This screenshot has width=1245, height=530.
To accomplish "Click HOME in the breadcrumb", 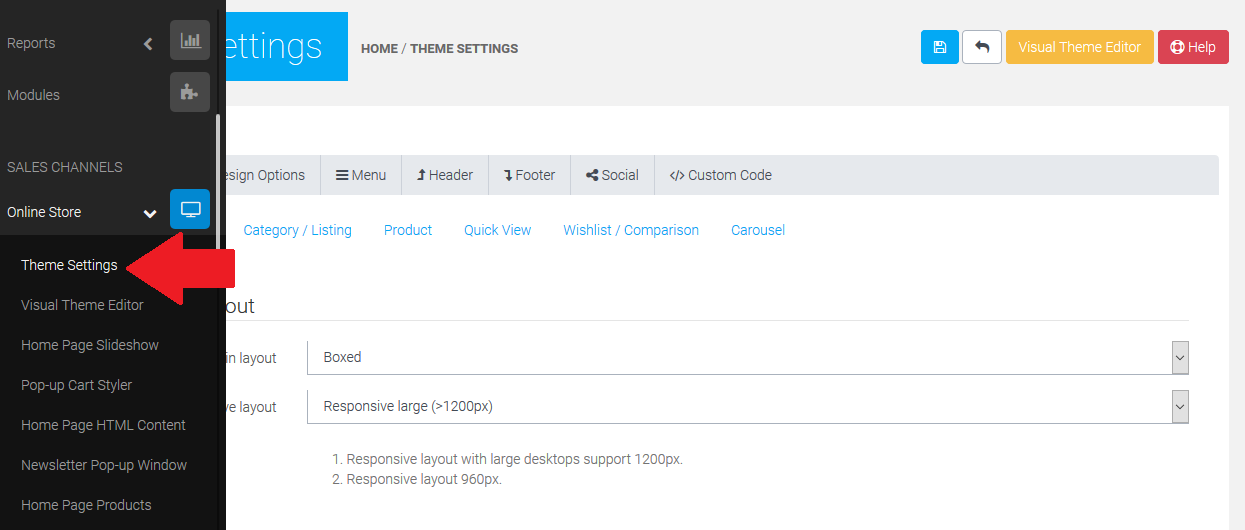I will (379, 48).
